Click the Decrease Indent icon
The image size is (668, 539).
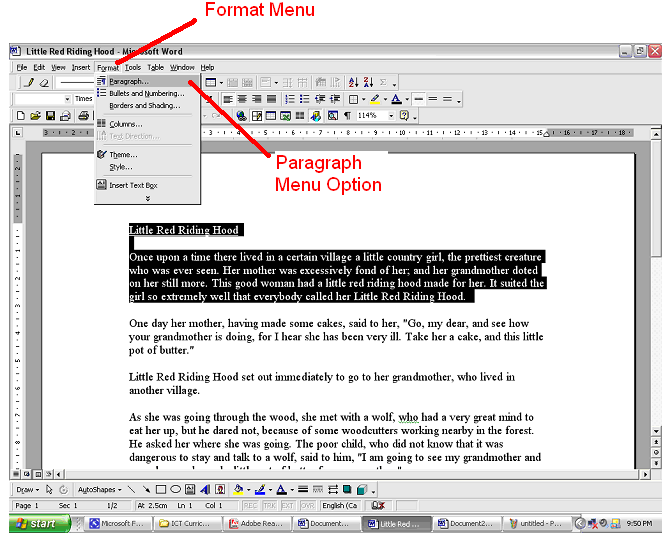pyautogui.click(x=320, y=99)
